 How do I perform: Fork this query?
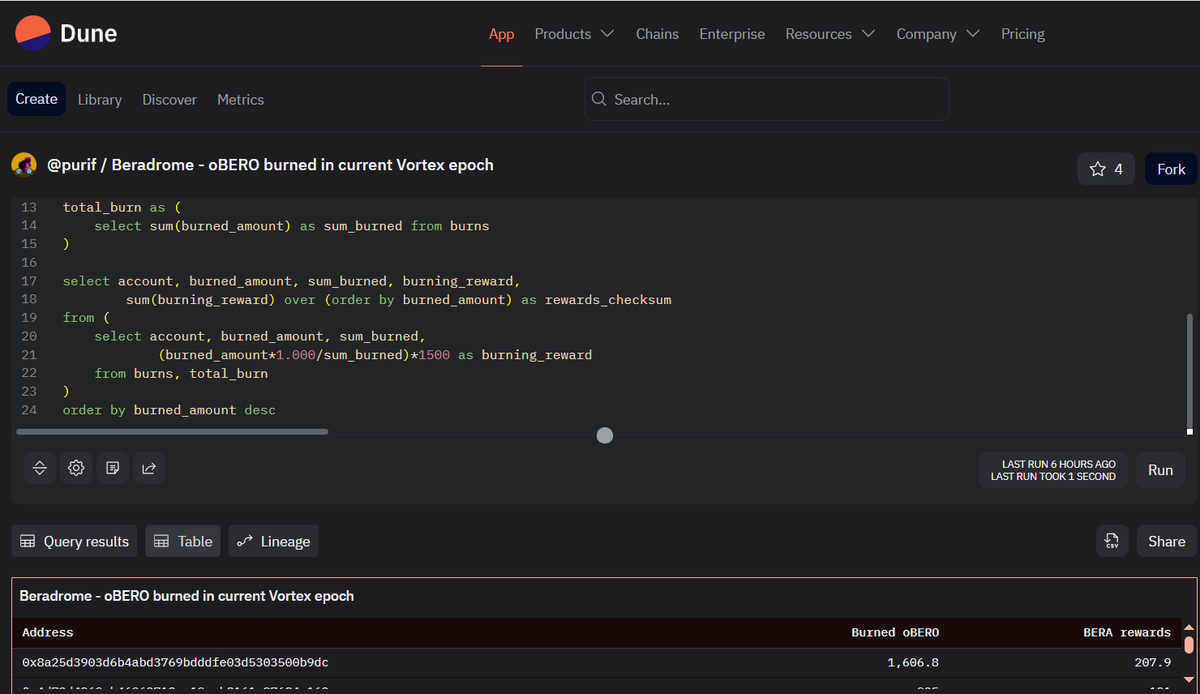click(x=1171, y=169)
